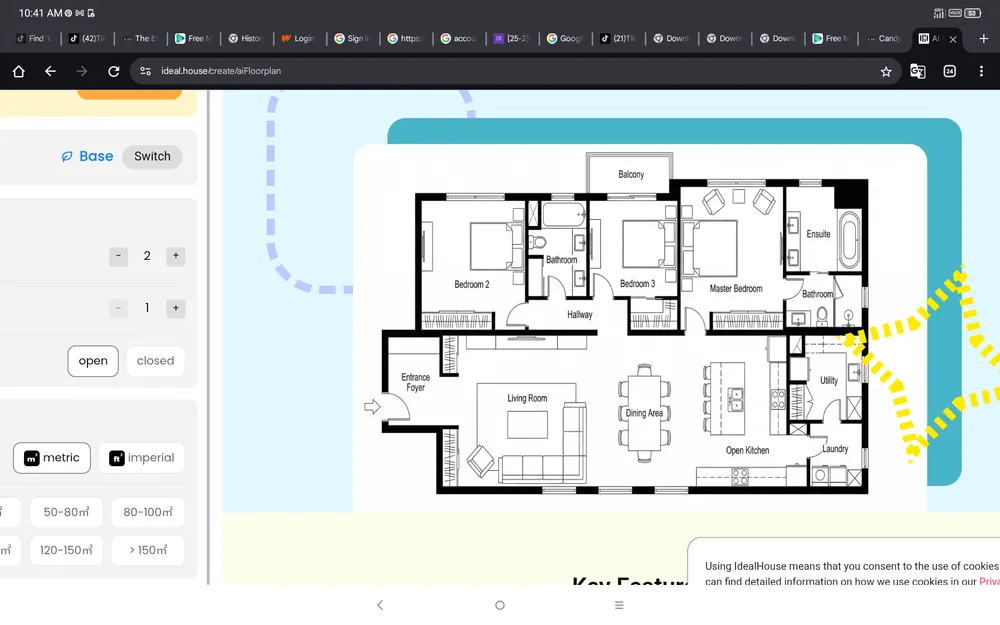The width and height of the screenshot is (1000, 625).
Task: Select the 80-100㎡ area size
Action: [147, 513]
